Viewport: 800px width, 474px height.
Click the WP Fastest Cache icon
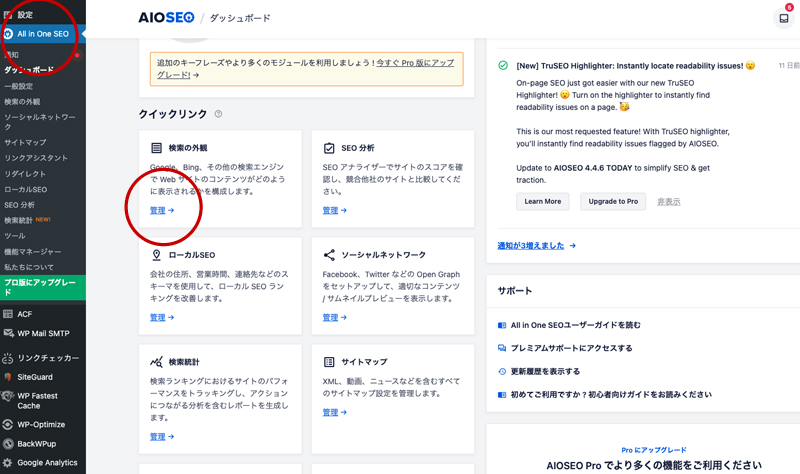click(x=8, y=396)
